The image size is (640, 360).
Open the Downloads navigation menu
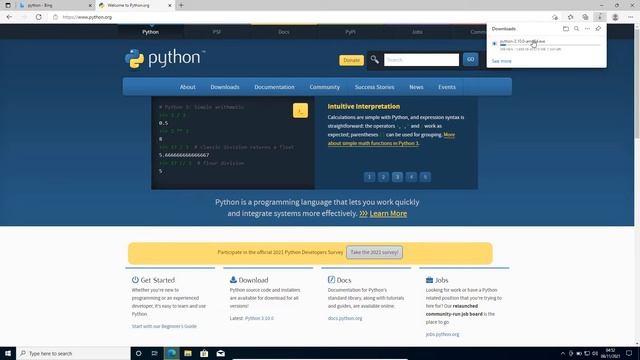tap(225, 87)
